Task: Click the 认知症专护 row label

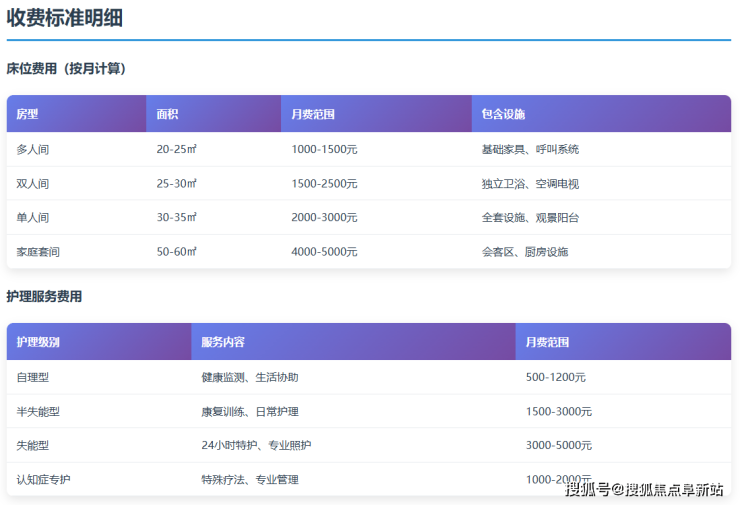Action: pos(44,480)
